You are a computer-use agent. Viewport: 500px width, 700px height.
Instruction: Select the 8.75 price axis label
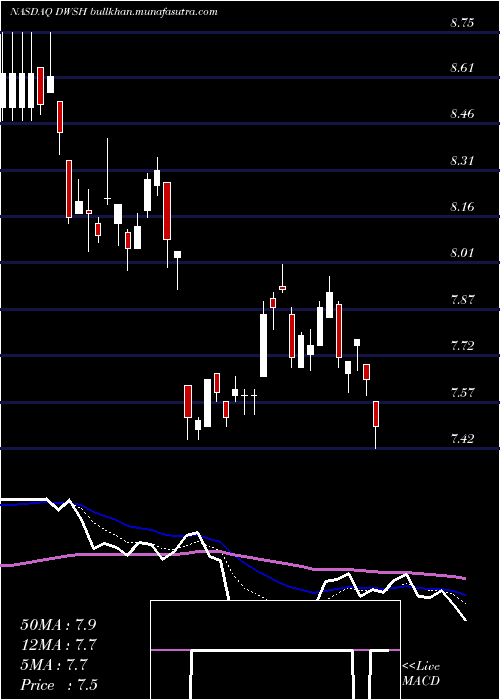point(462,23)
